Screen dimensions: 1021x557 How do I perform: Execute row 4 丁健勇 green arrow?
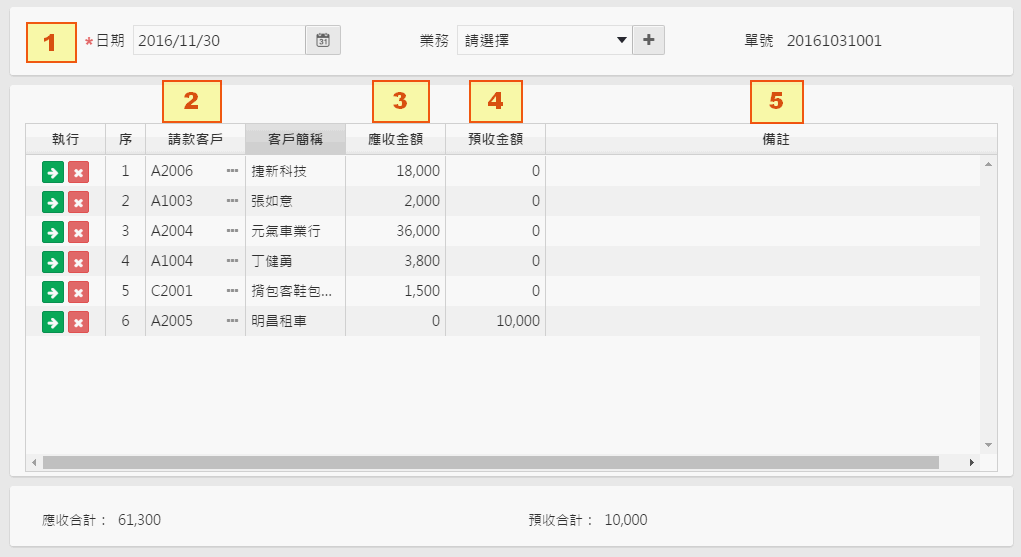[53, 262]
